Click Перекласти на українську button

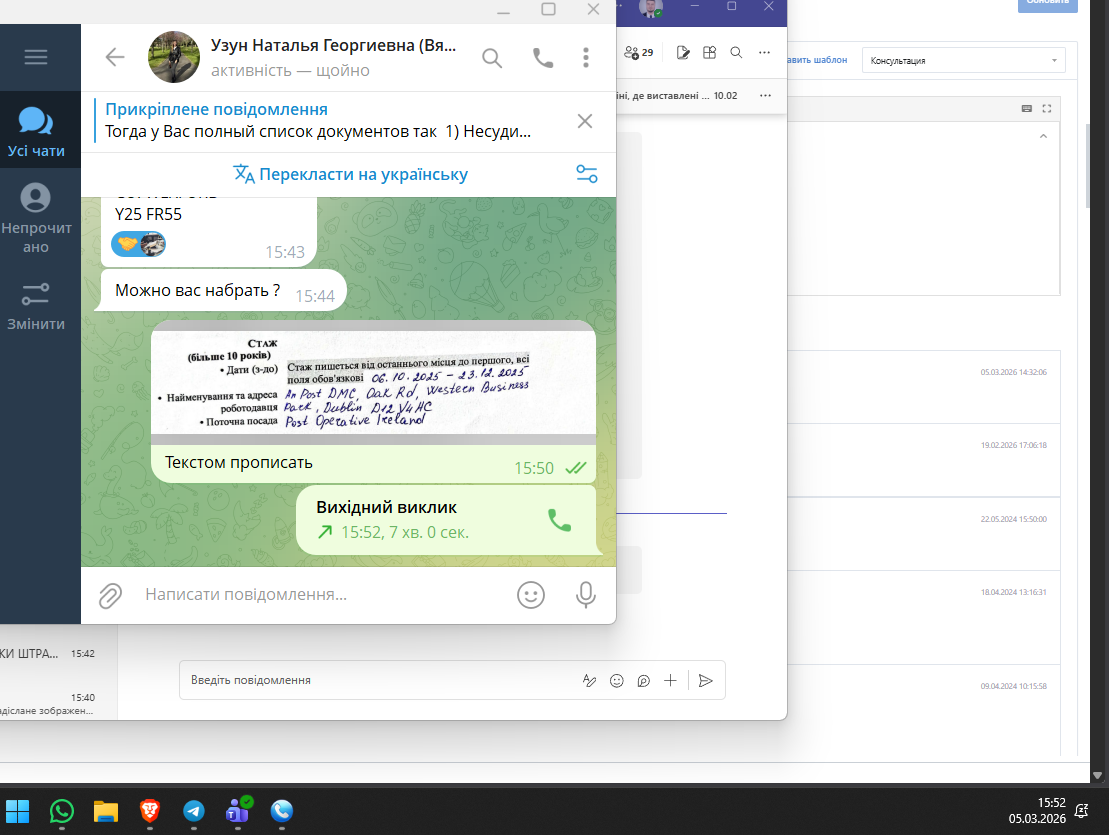[351, 174]
